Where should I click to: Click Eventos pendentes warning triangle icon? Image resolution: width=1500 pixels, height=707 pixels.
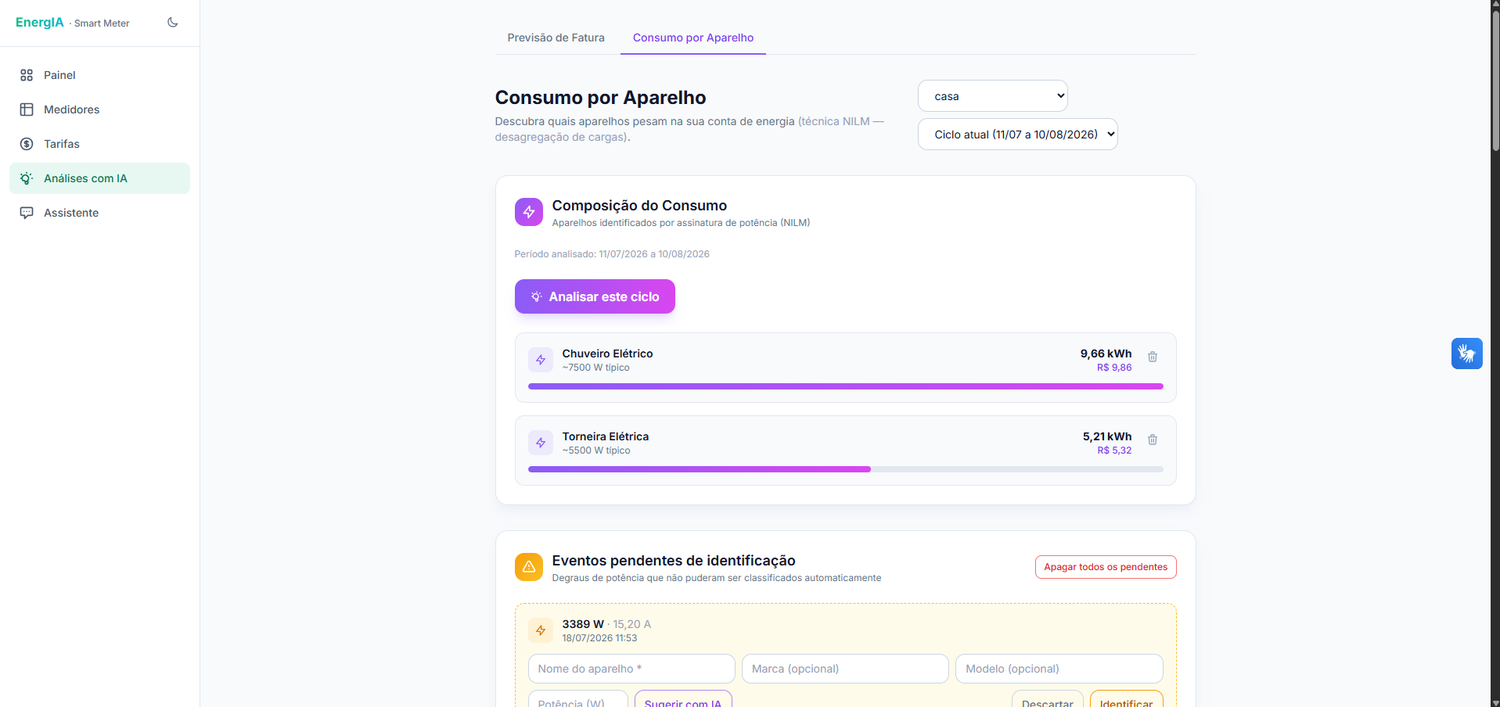click(529, 567)
